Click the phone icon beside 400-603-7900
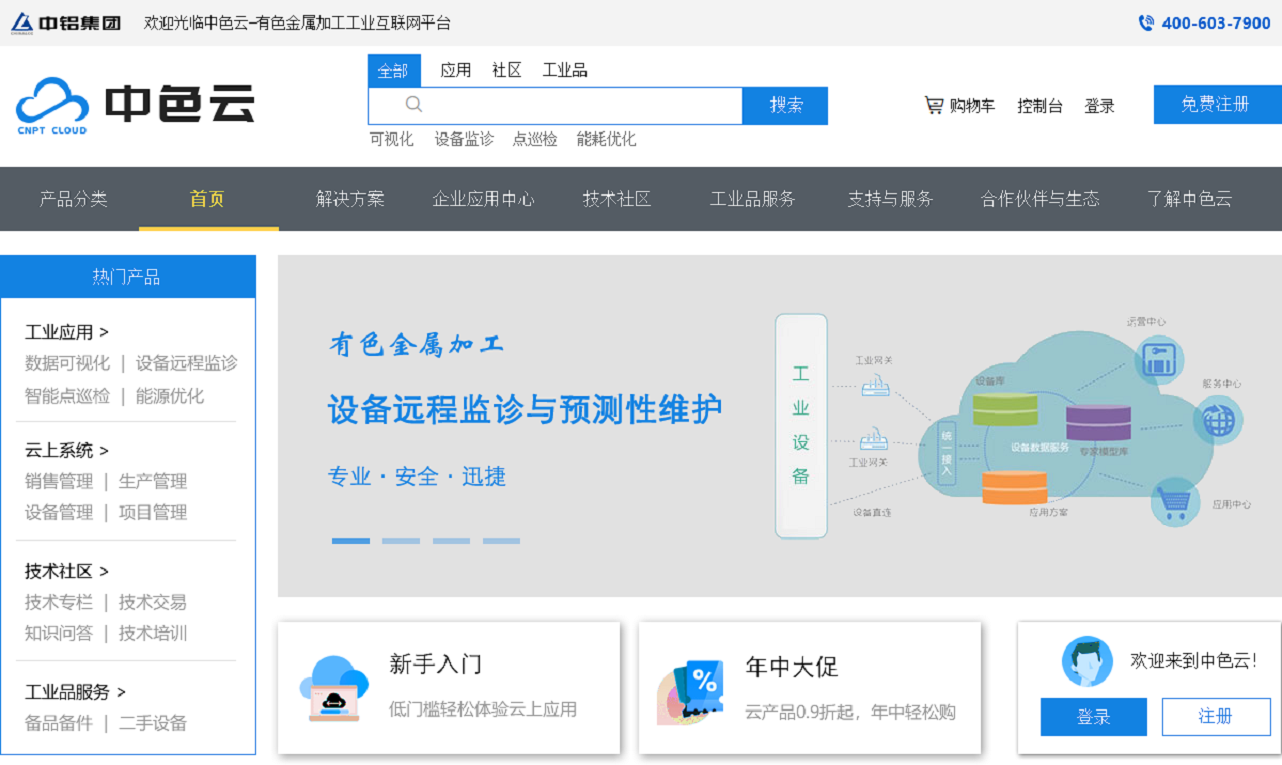 [x=1146, y=23]
